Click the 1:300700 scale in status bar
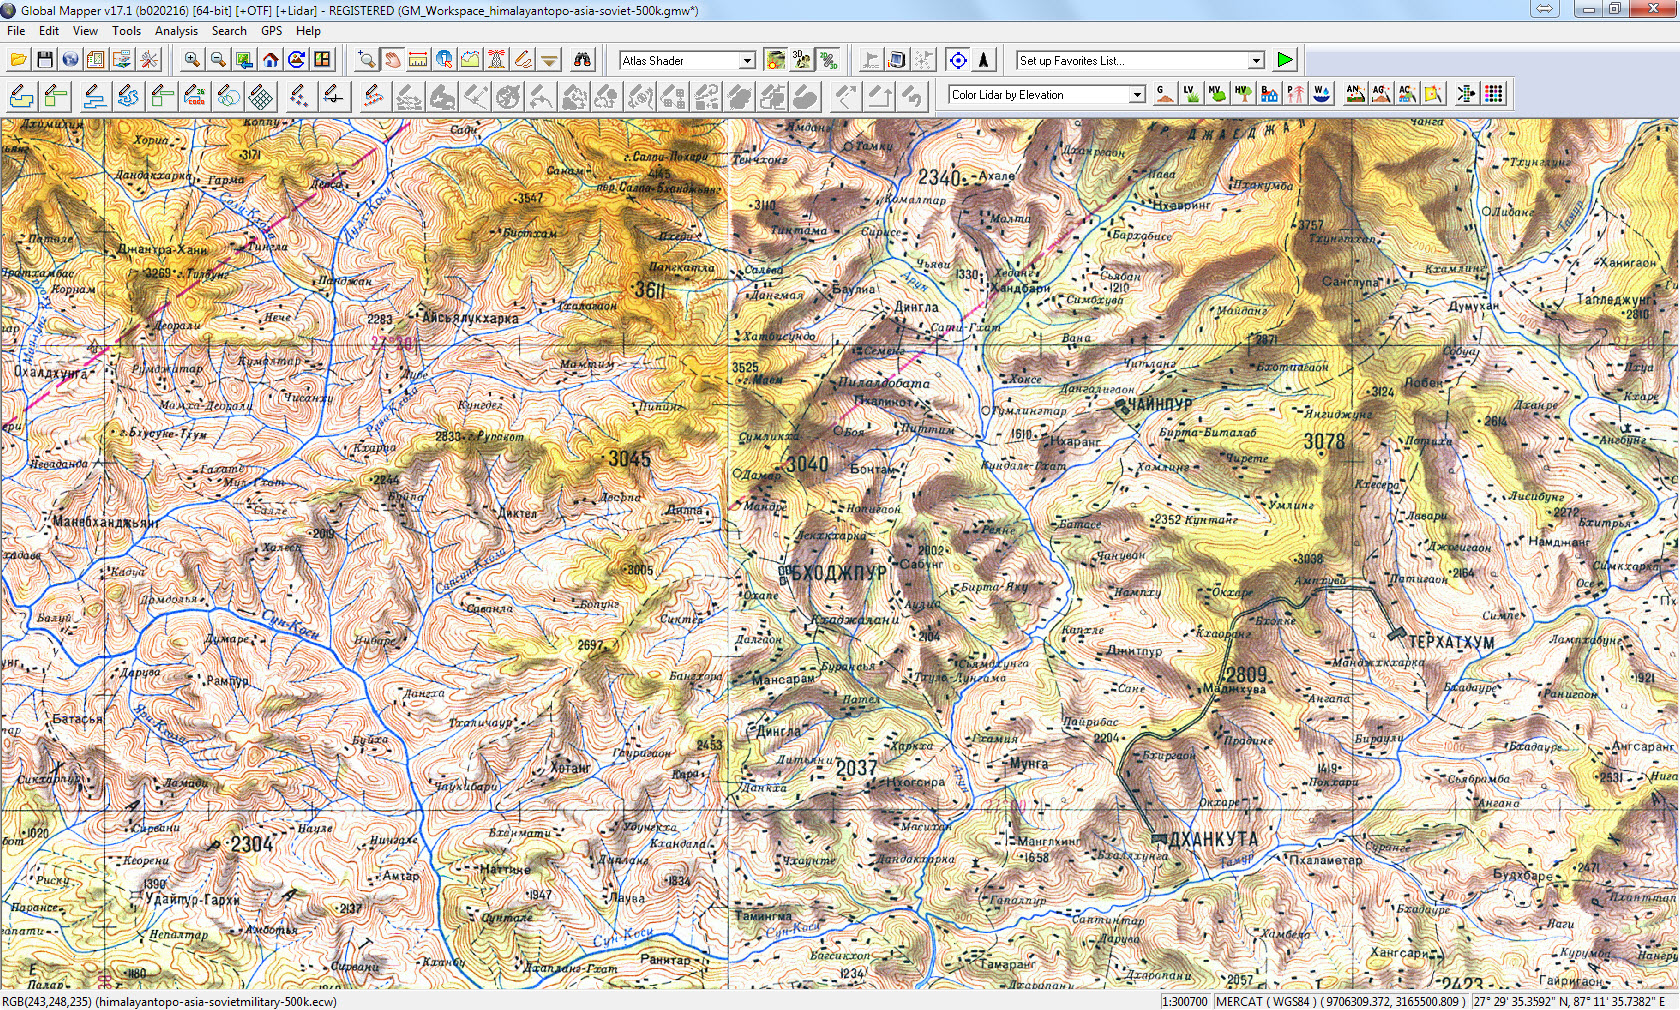The image size is (1680, 1010). pyautogui.click(x=1186, y=1001)
